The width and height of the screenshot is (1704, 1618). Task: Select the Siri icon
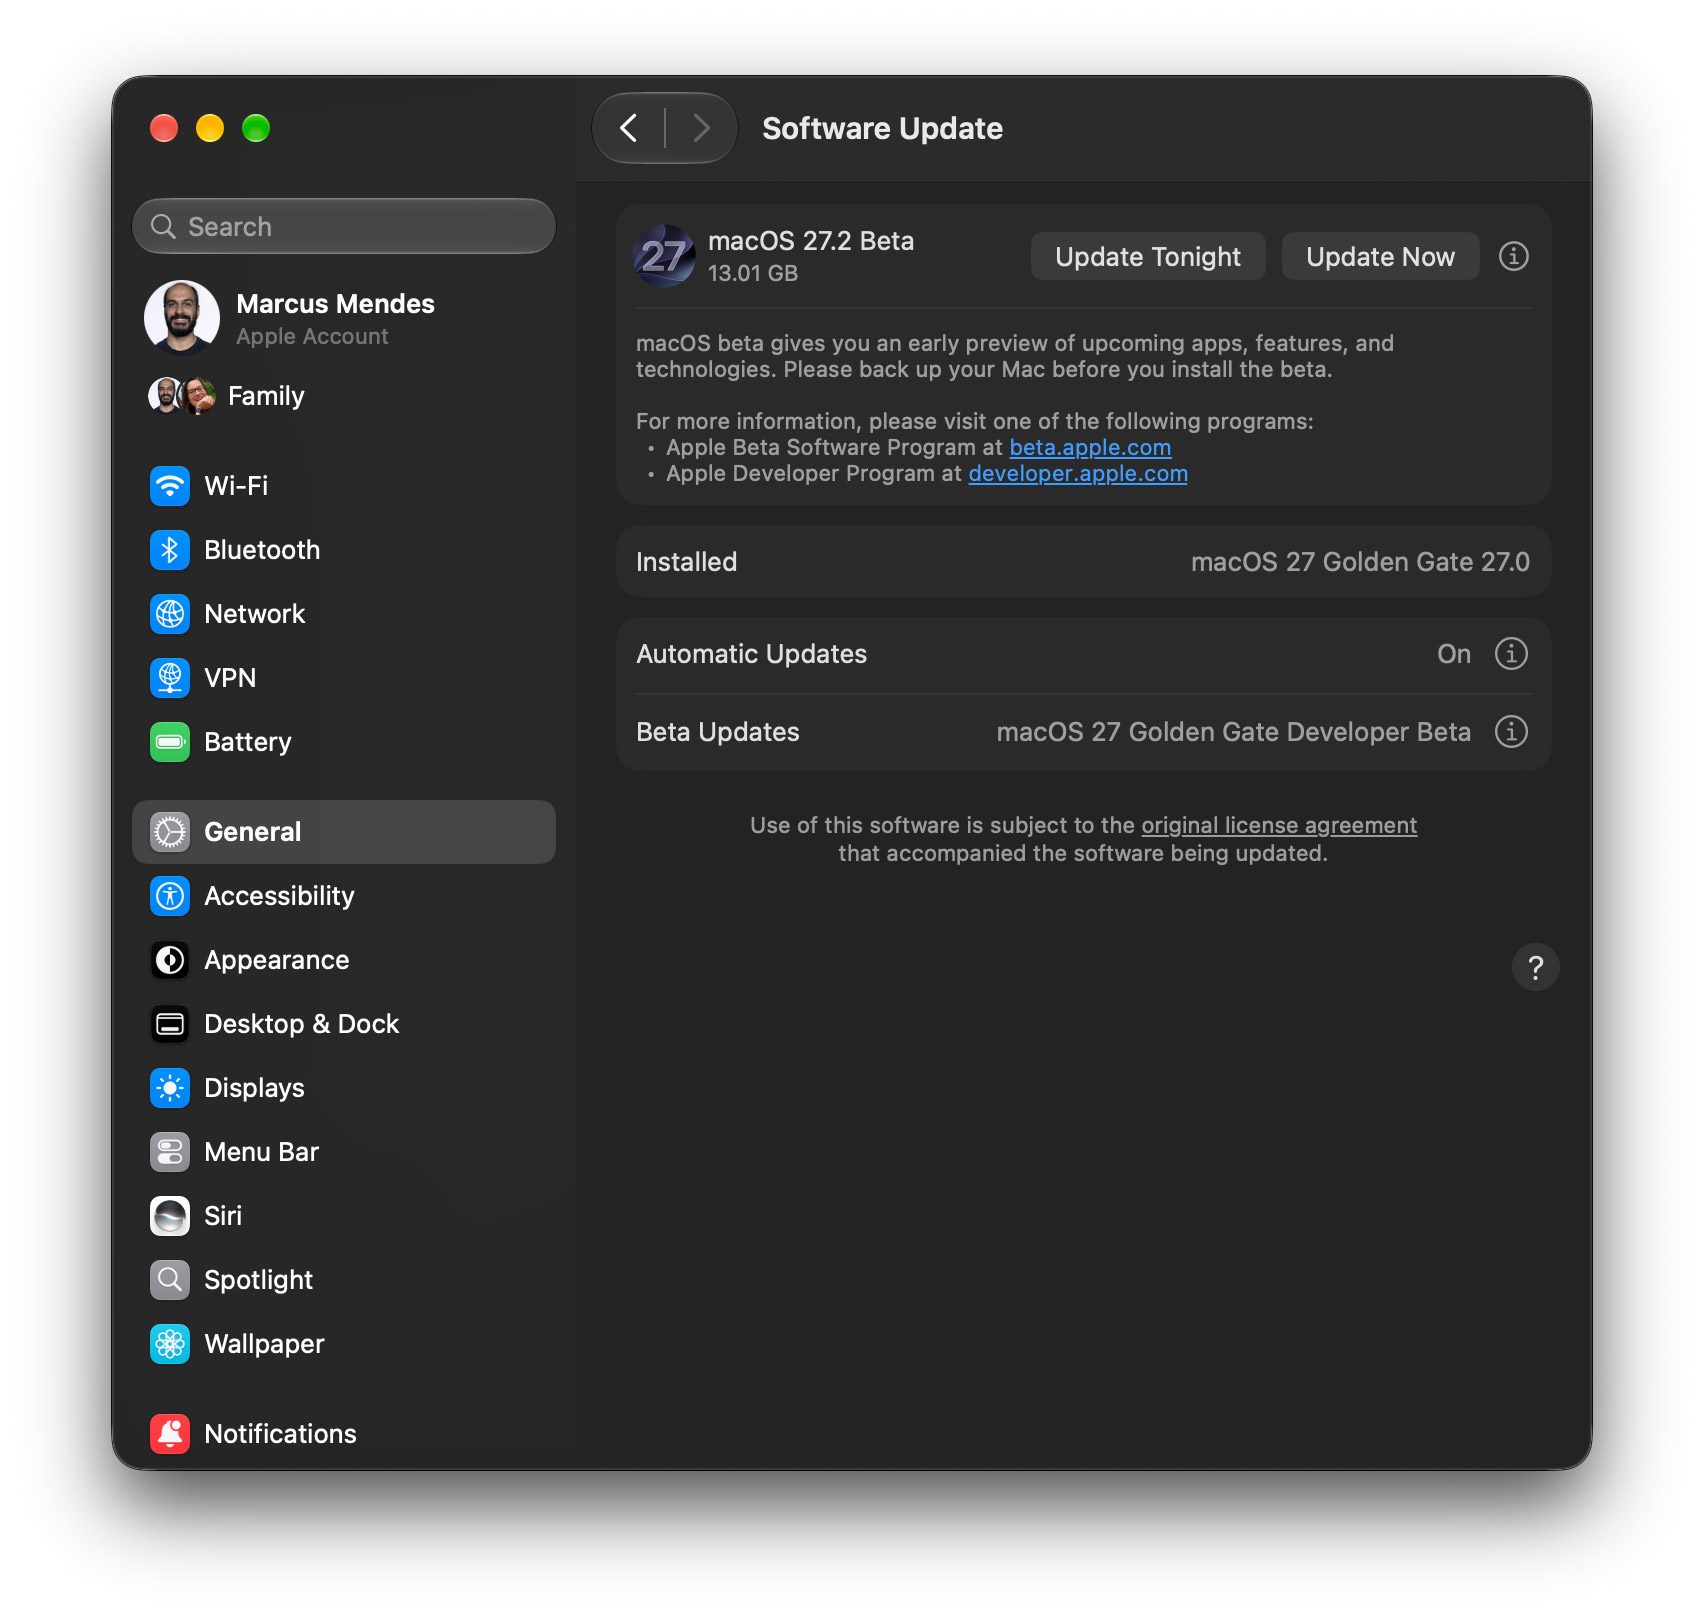click(170, 1216)
